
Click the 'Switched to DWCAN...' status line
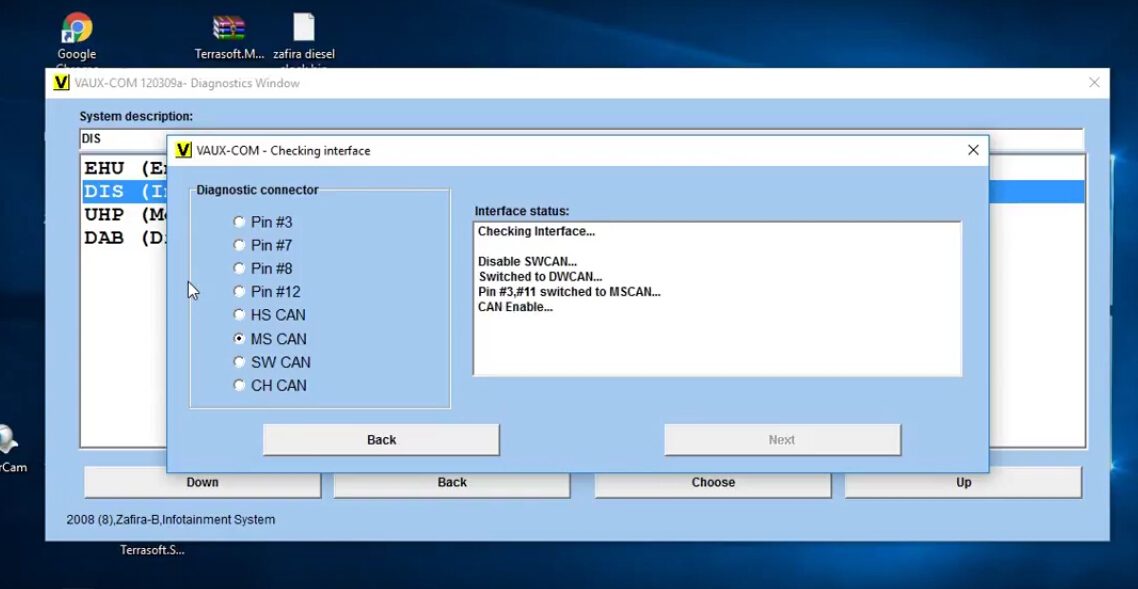[x=541, y=277]
